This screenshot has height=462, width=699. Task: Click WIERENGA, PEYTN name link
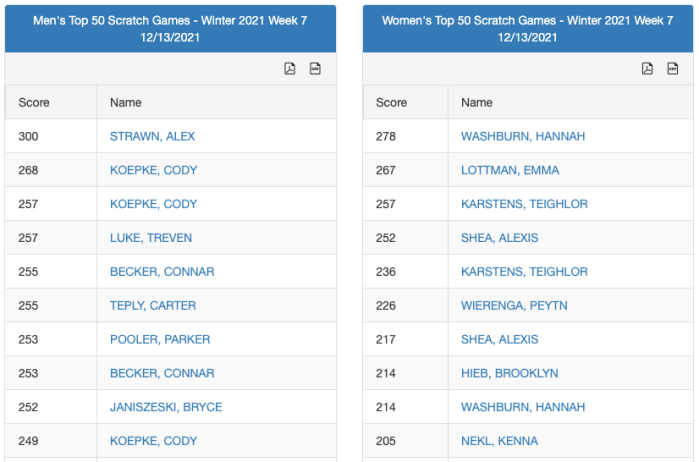(514, 306)
